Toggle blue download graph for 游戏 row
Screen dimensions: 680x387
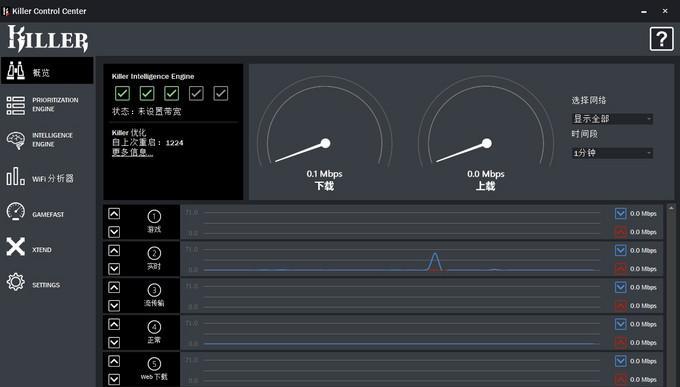[x=621, y=213]
